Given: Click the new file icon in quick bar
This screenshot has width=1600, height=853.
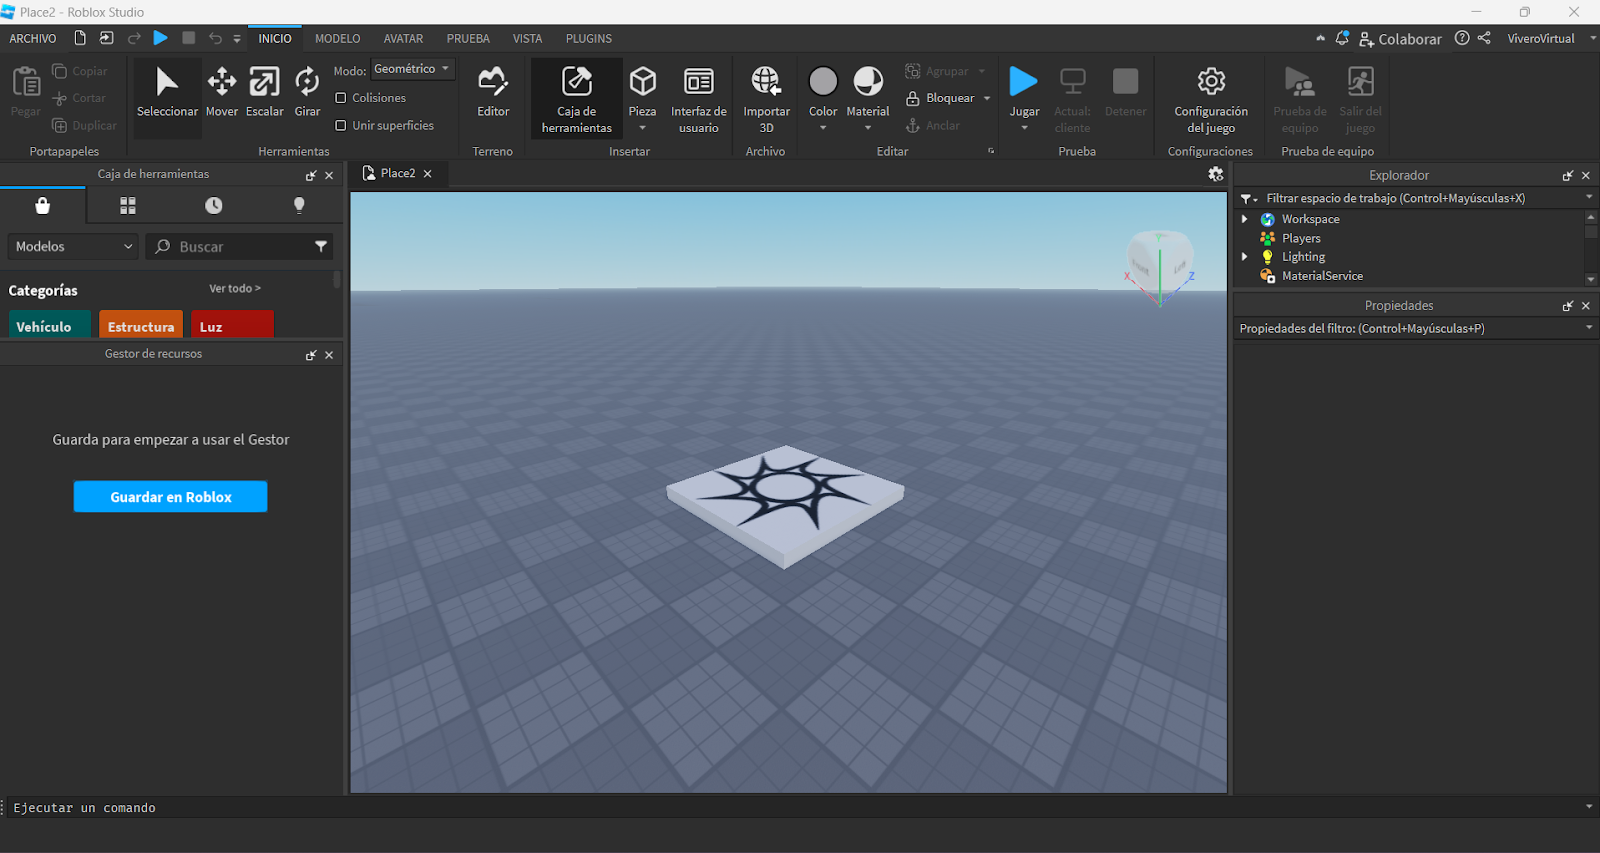Looking at the screenshot, I should pyautogui.click(x=80, y=38).
